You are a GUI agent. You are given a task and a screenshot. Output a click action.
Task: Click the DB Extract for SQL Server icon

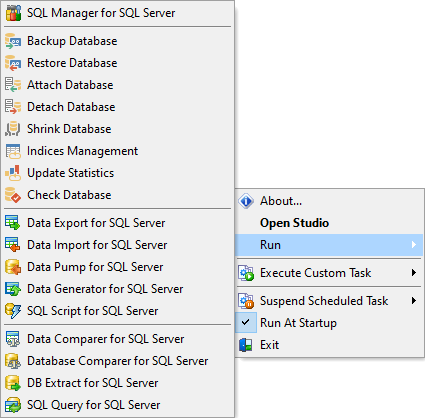click(13, 383)
